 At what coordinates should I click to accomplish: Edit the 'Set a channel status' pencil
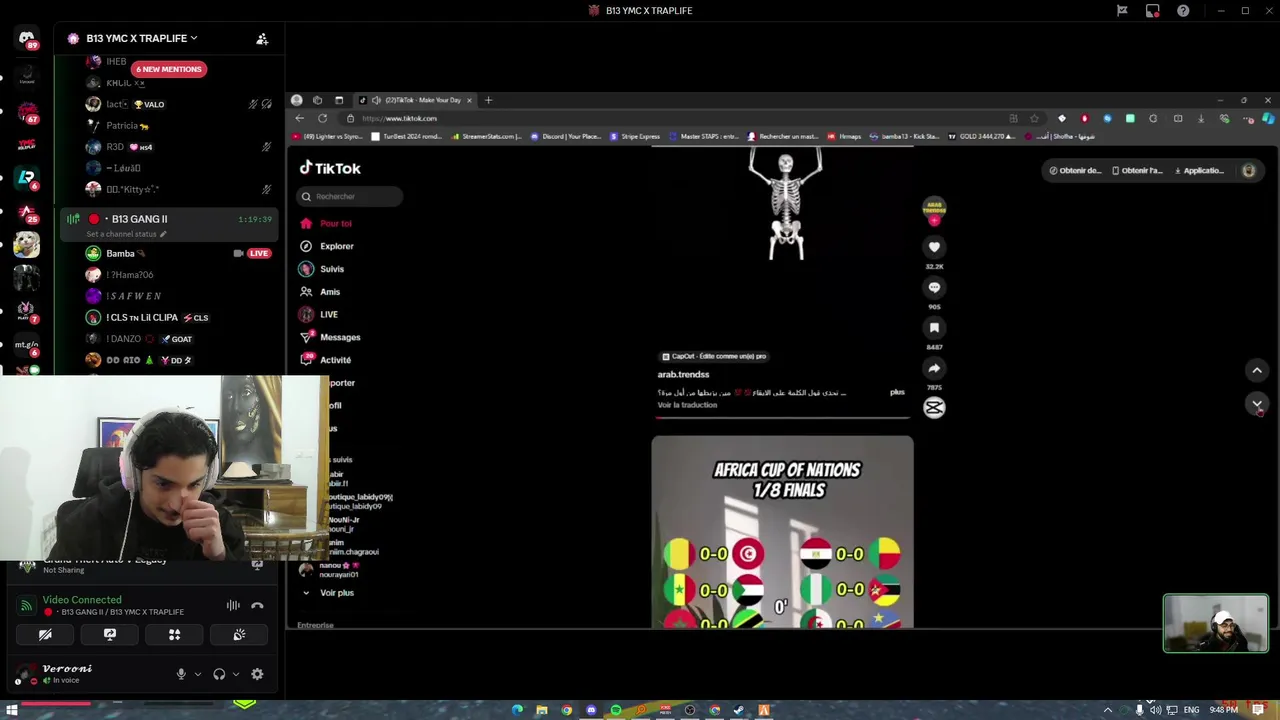click(x=163, y=234)
